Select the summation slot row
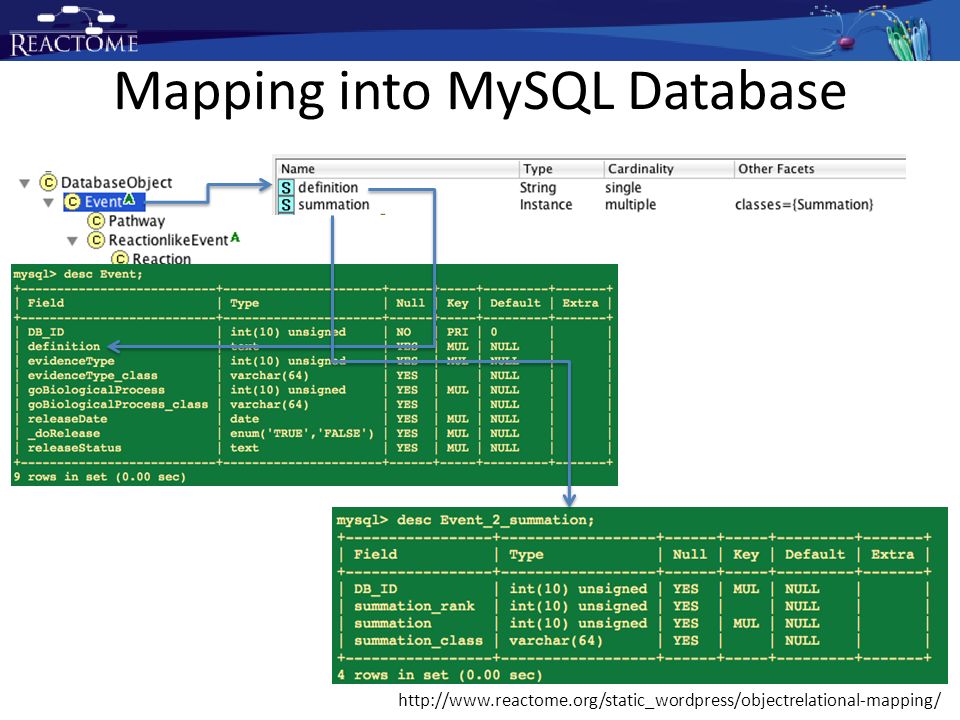960x720 pixels. pos(591,204)
